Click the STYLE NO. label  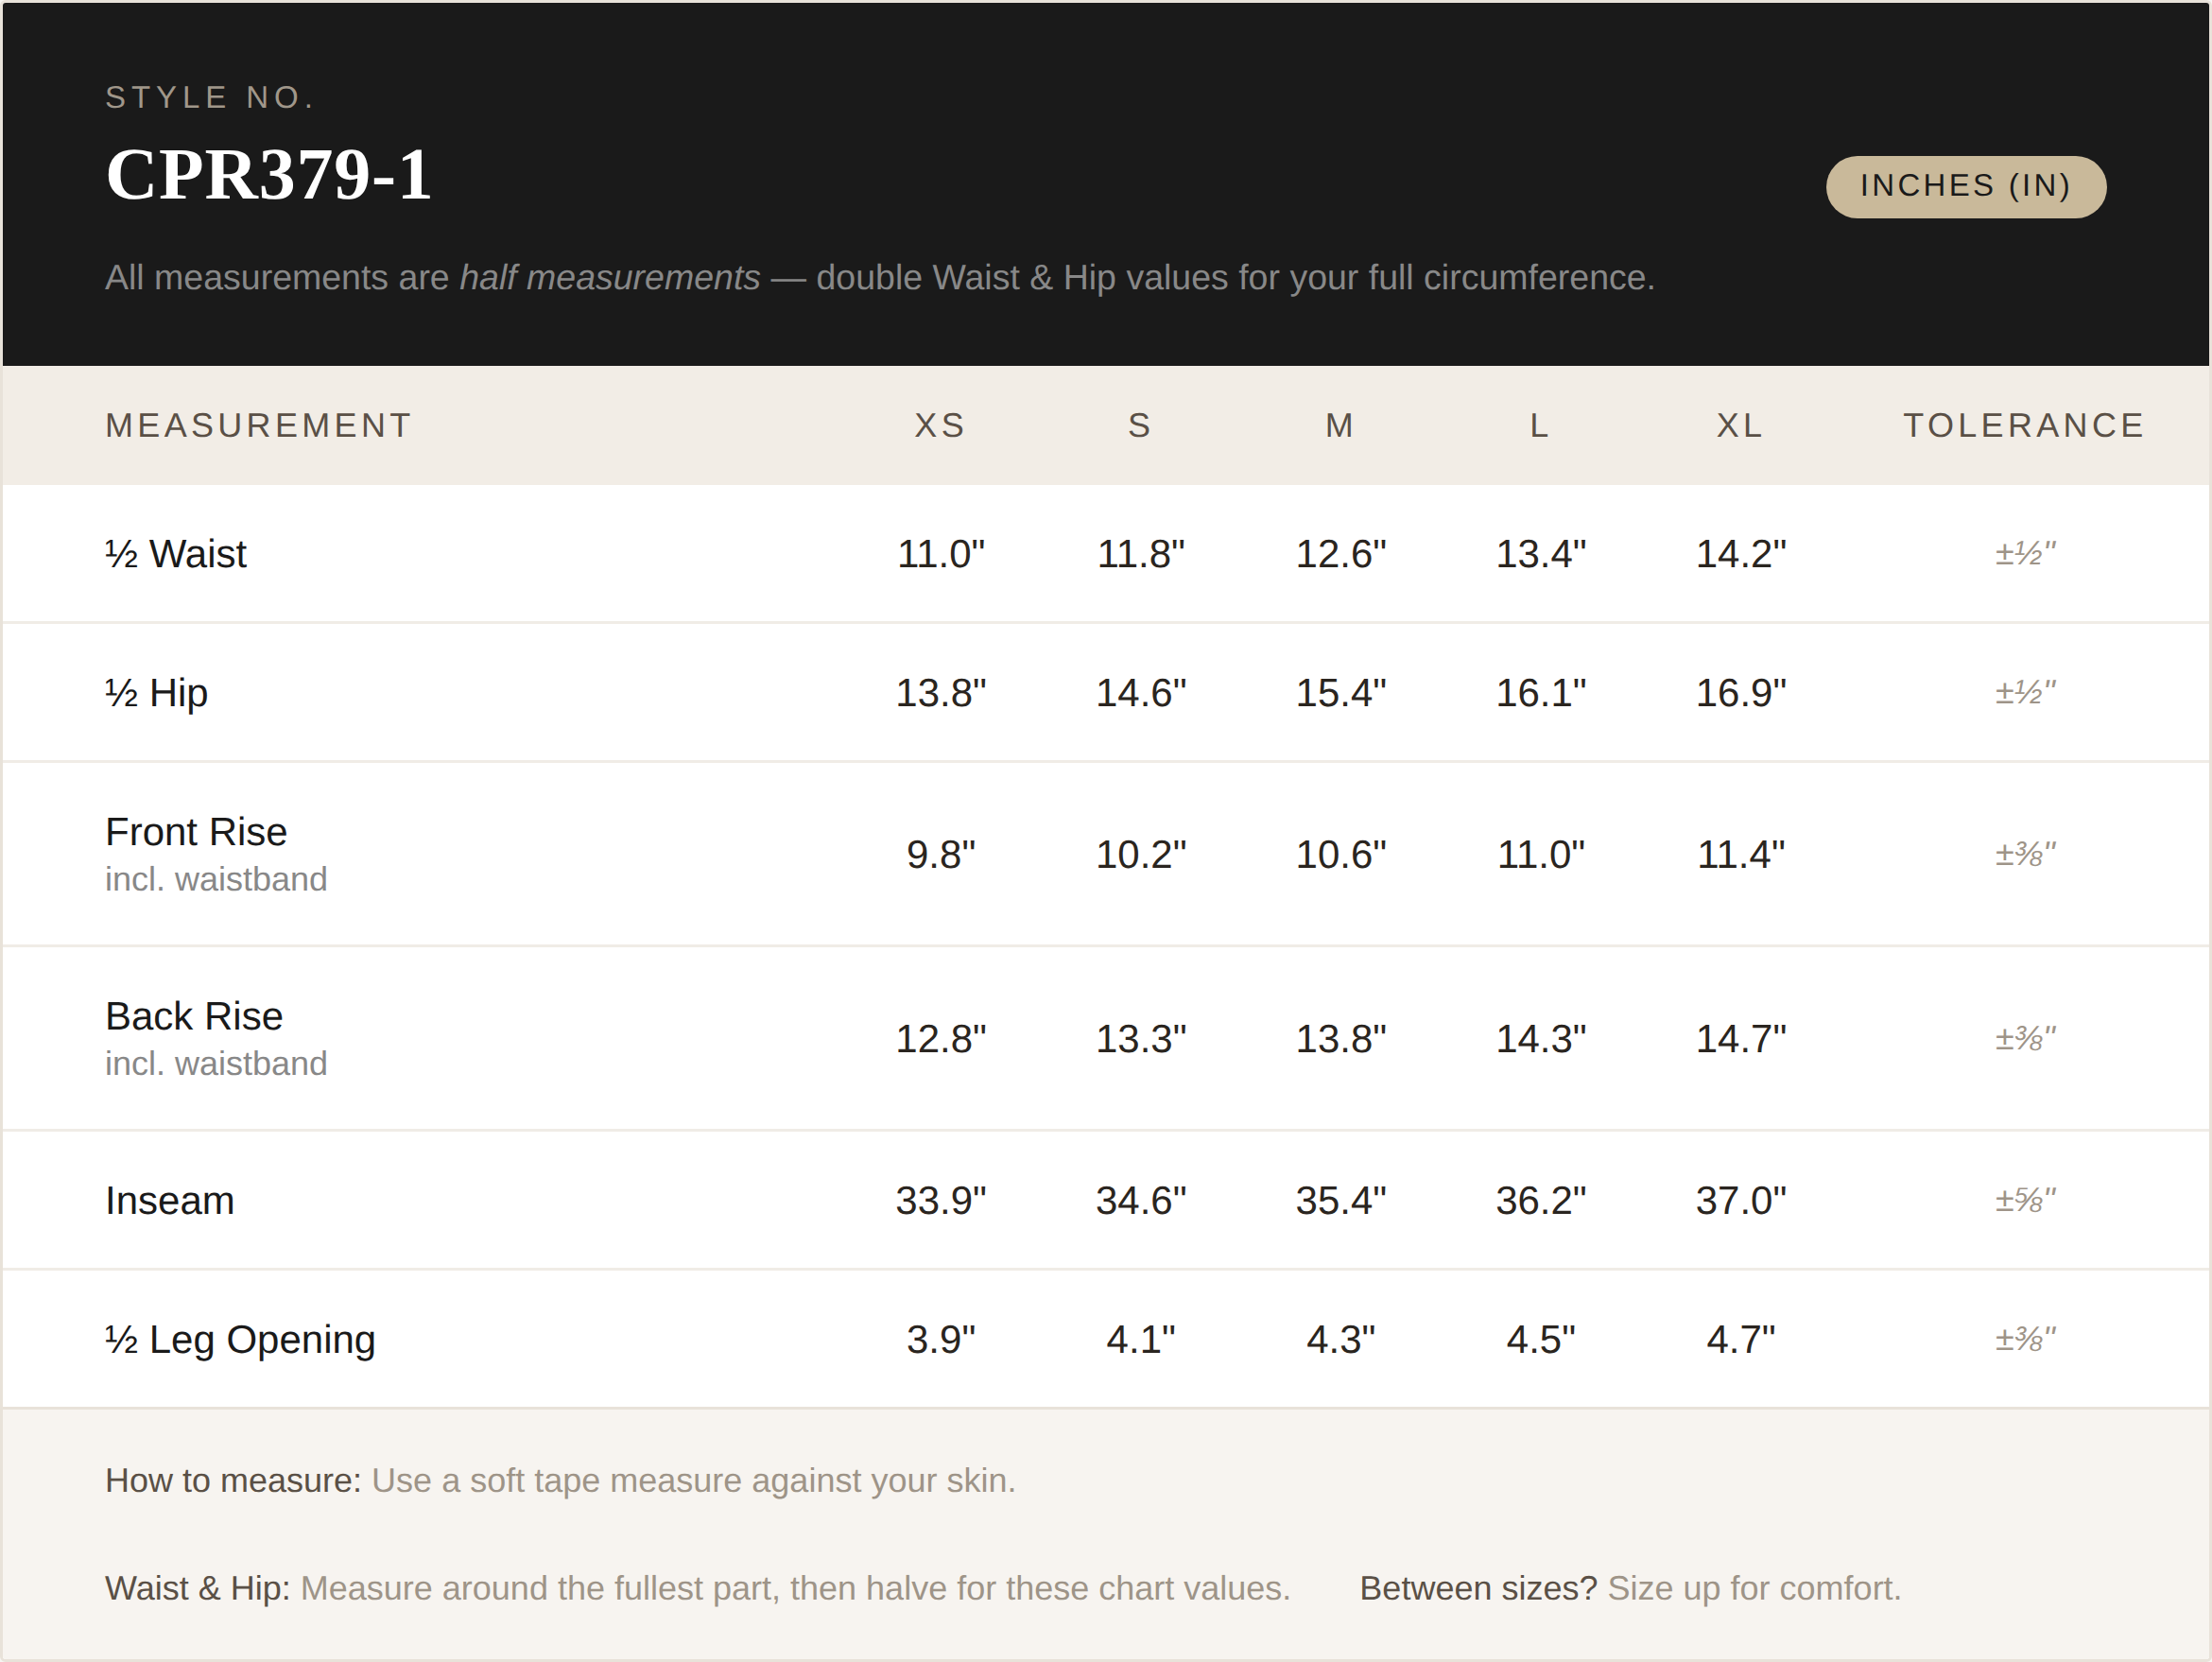[x=210, y=97]
